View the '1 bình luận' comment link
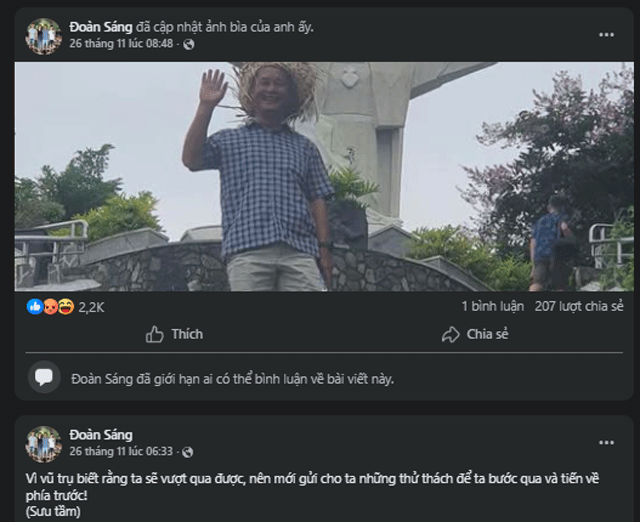This screenshot has height=522, width=640. (x=493, y=307)
